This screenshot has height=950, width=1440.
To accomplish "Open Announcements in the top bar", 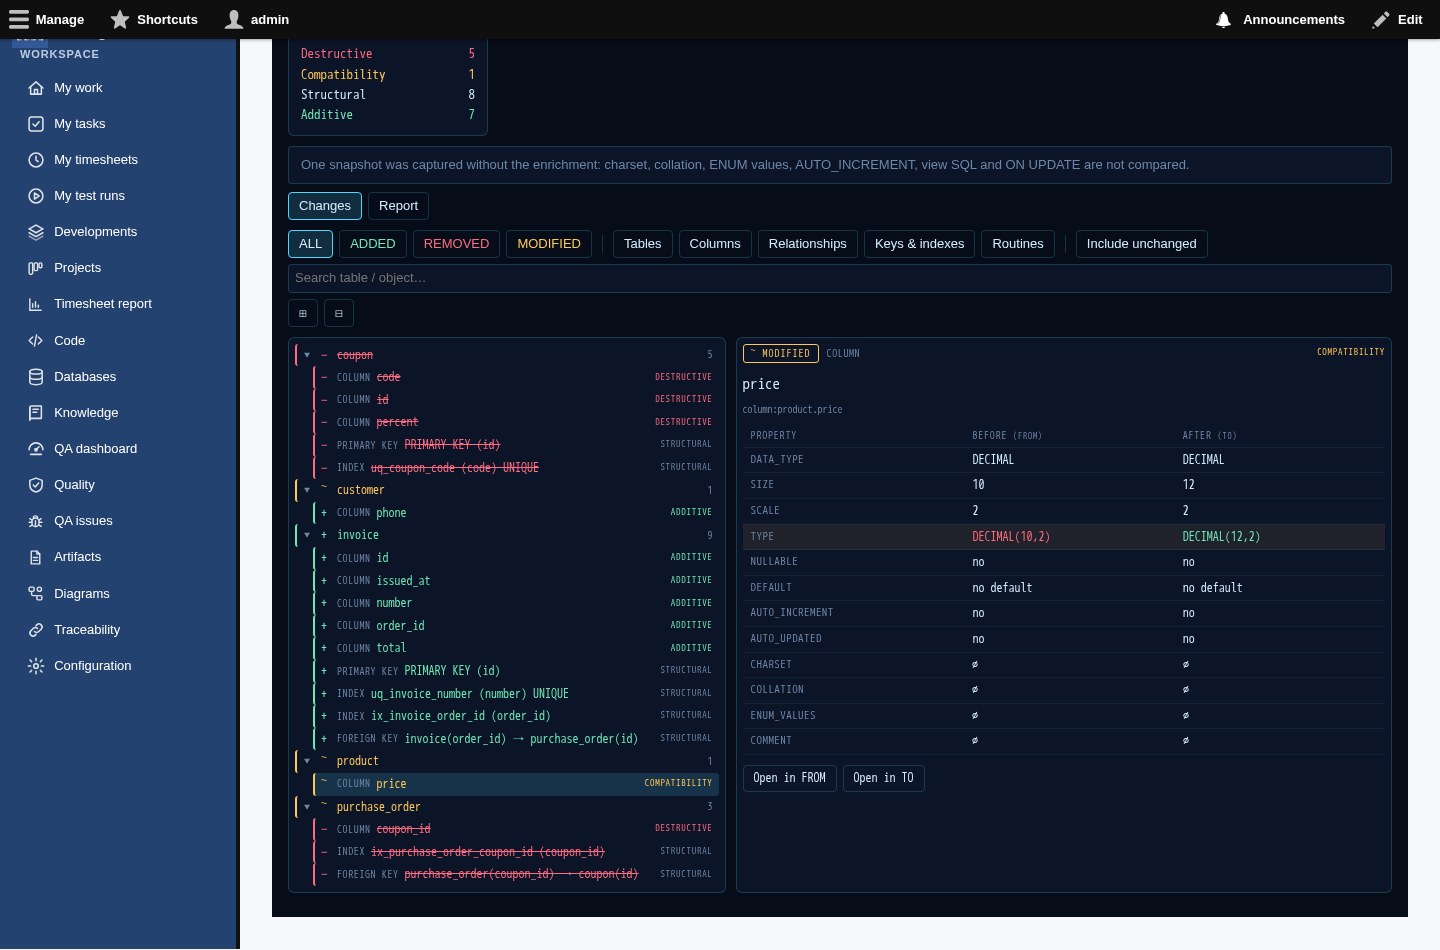I will pyautogui.click(x=1280, y=19).
